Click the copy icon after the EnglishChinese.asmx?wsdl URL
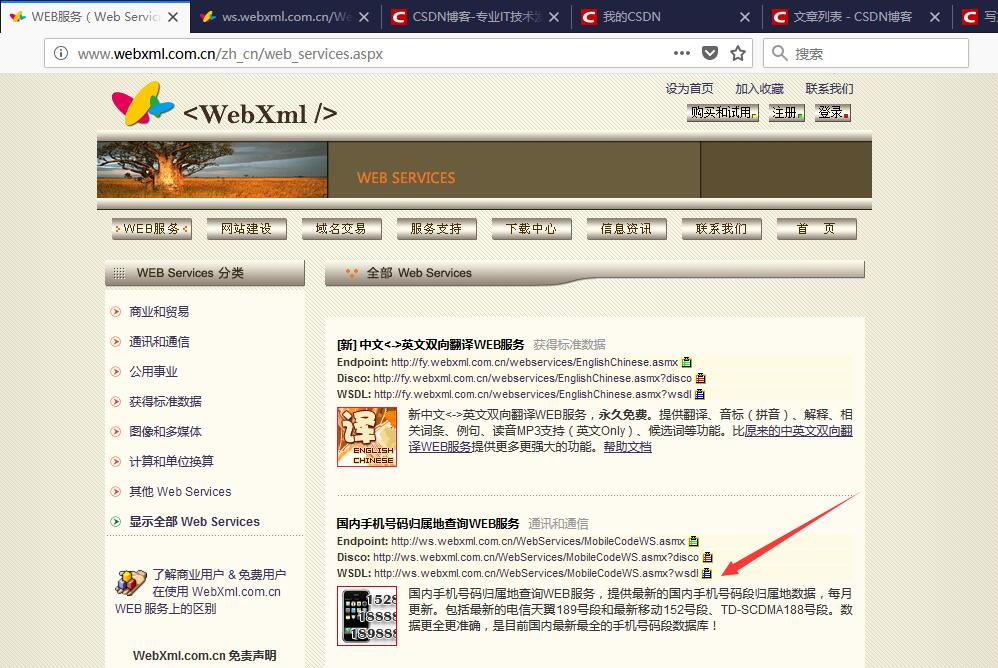The width and height of the screenshot is (998, 668). (x=699, y=394)
